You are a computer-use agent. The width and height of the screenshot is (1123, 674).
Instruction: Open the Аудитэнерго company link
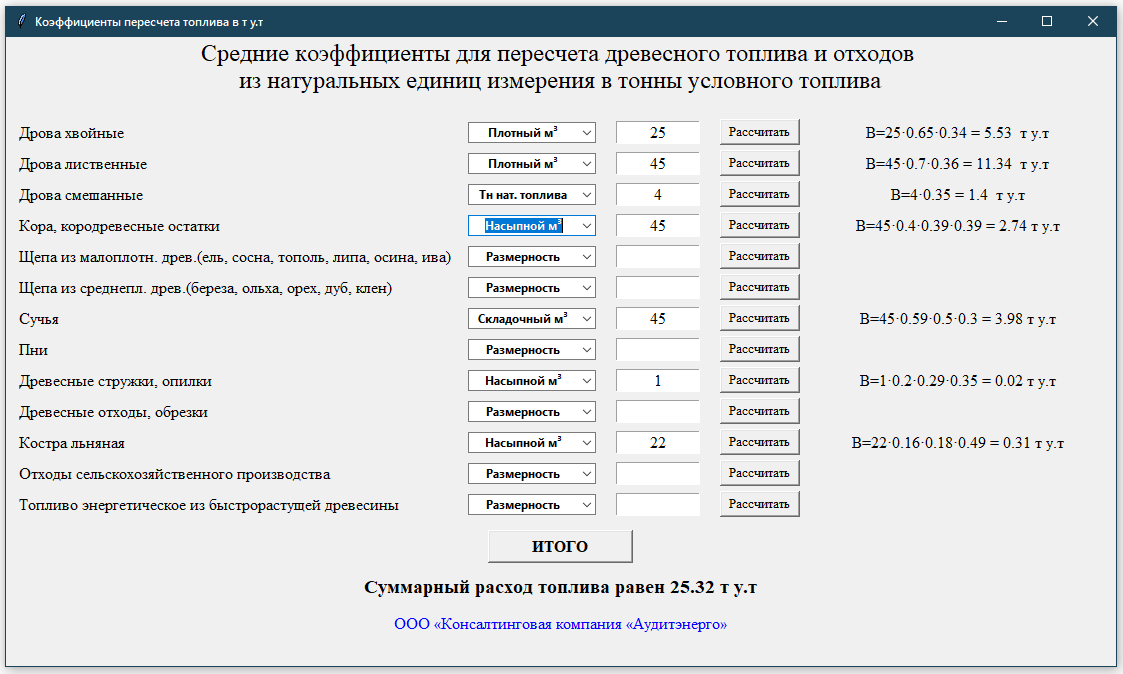point(560,624)
